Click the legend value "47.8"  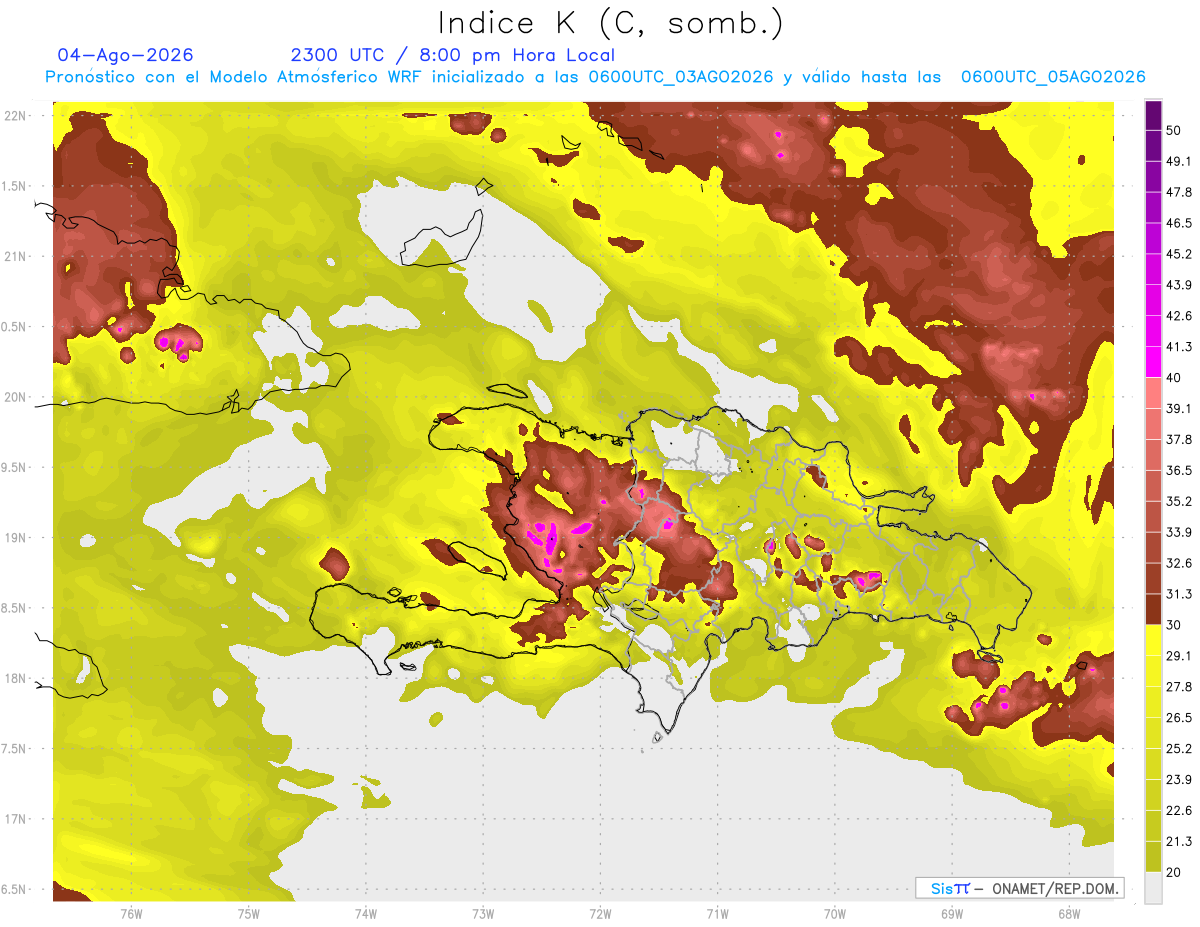[1179, 192]
